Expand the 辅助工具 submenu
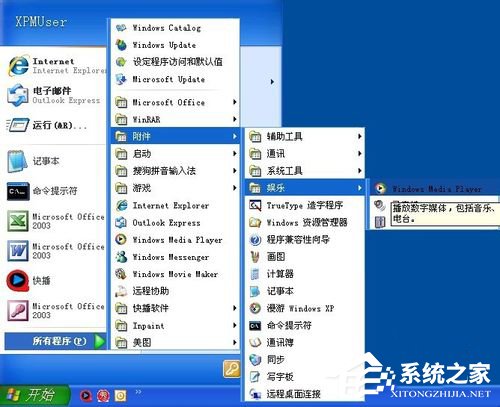The image size is (500, 407). (305, 136)
